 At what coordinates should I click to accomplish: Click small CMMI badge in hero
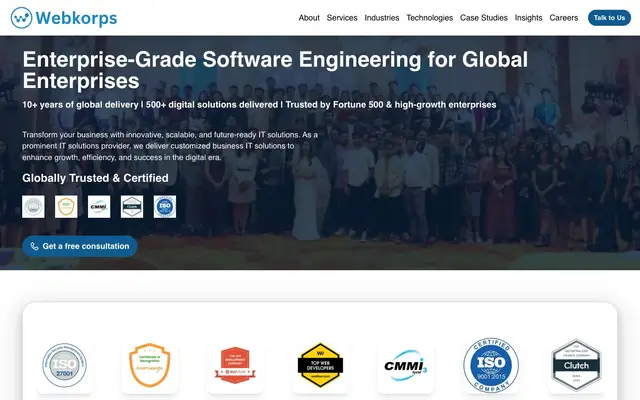[x=99, y=207]
